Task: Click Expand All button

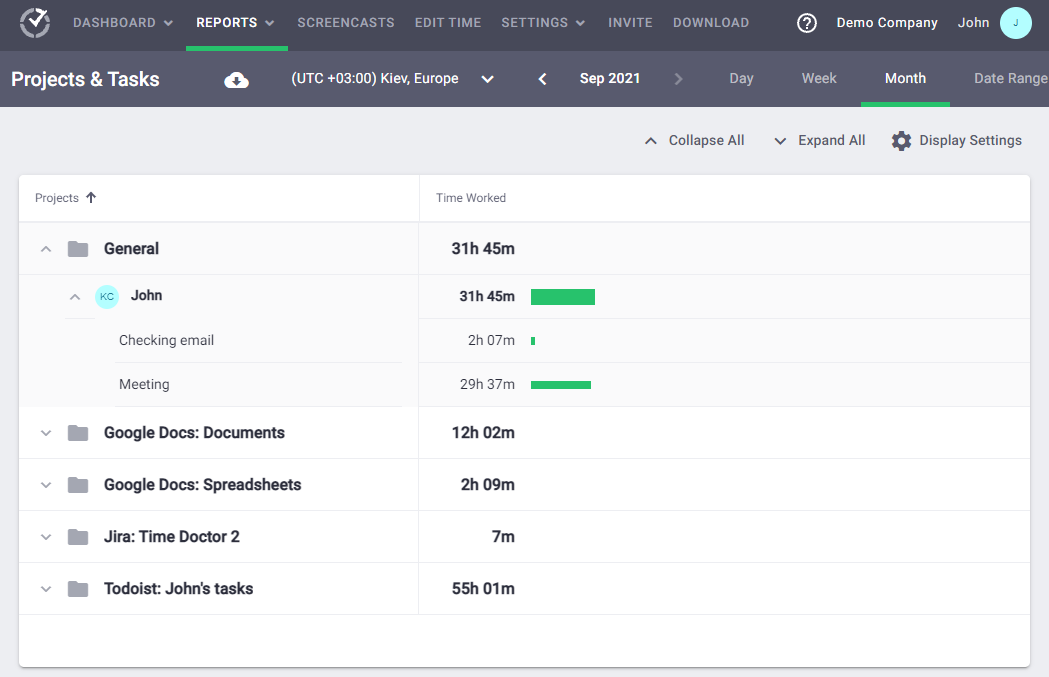Action: pos(819,141)
